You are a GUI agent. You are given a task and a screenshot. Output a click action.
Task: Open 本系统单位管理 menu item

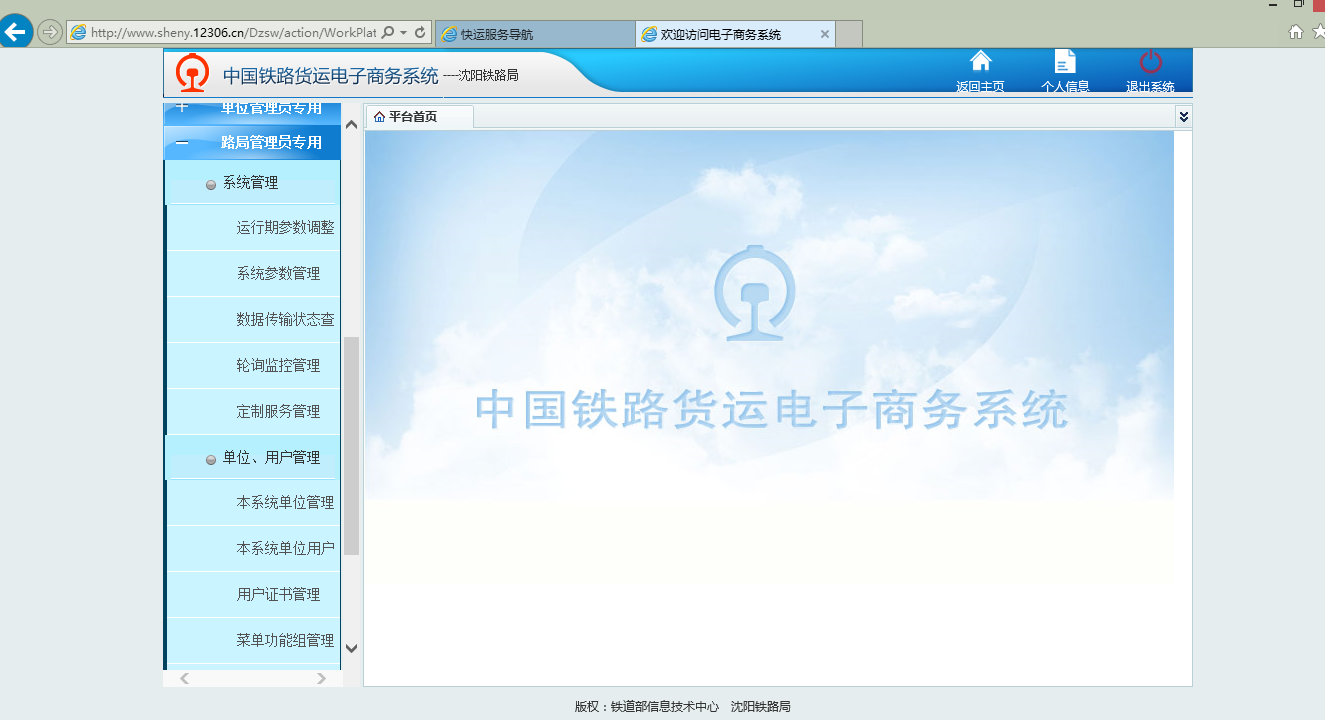point(254,503)
